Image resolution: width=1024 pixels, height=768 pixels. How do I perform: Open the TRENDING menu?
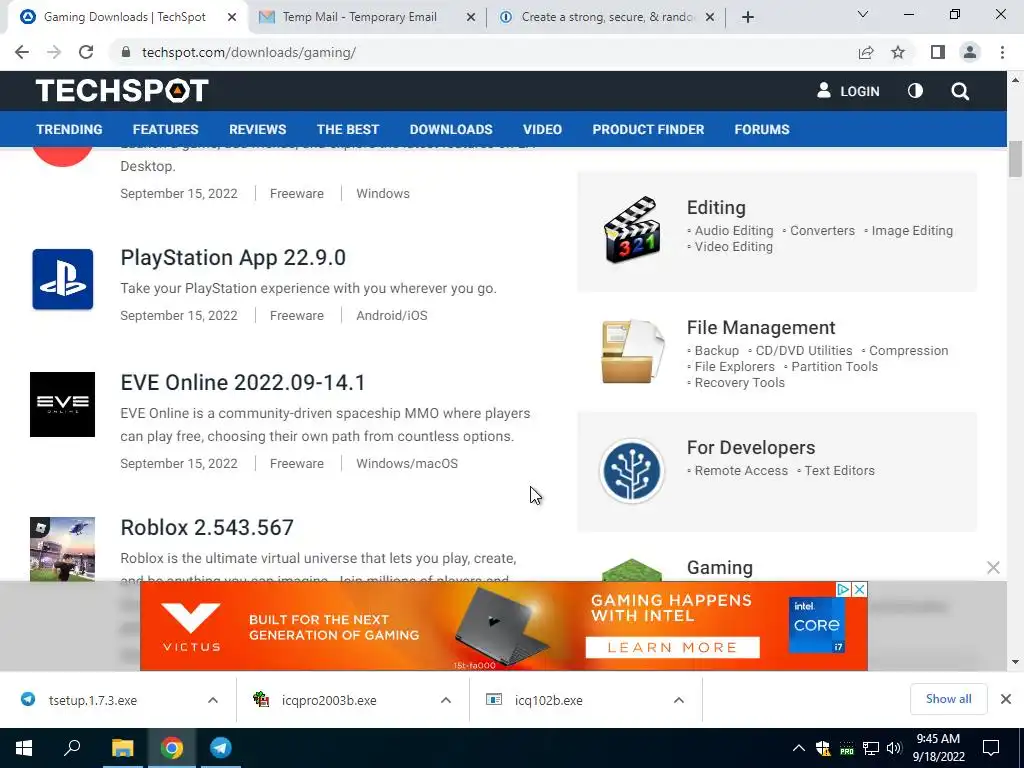[69, 129]
